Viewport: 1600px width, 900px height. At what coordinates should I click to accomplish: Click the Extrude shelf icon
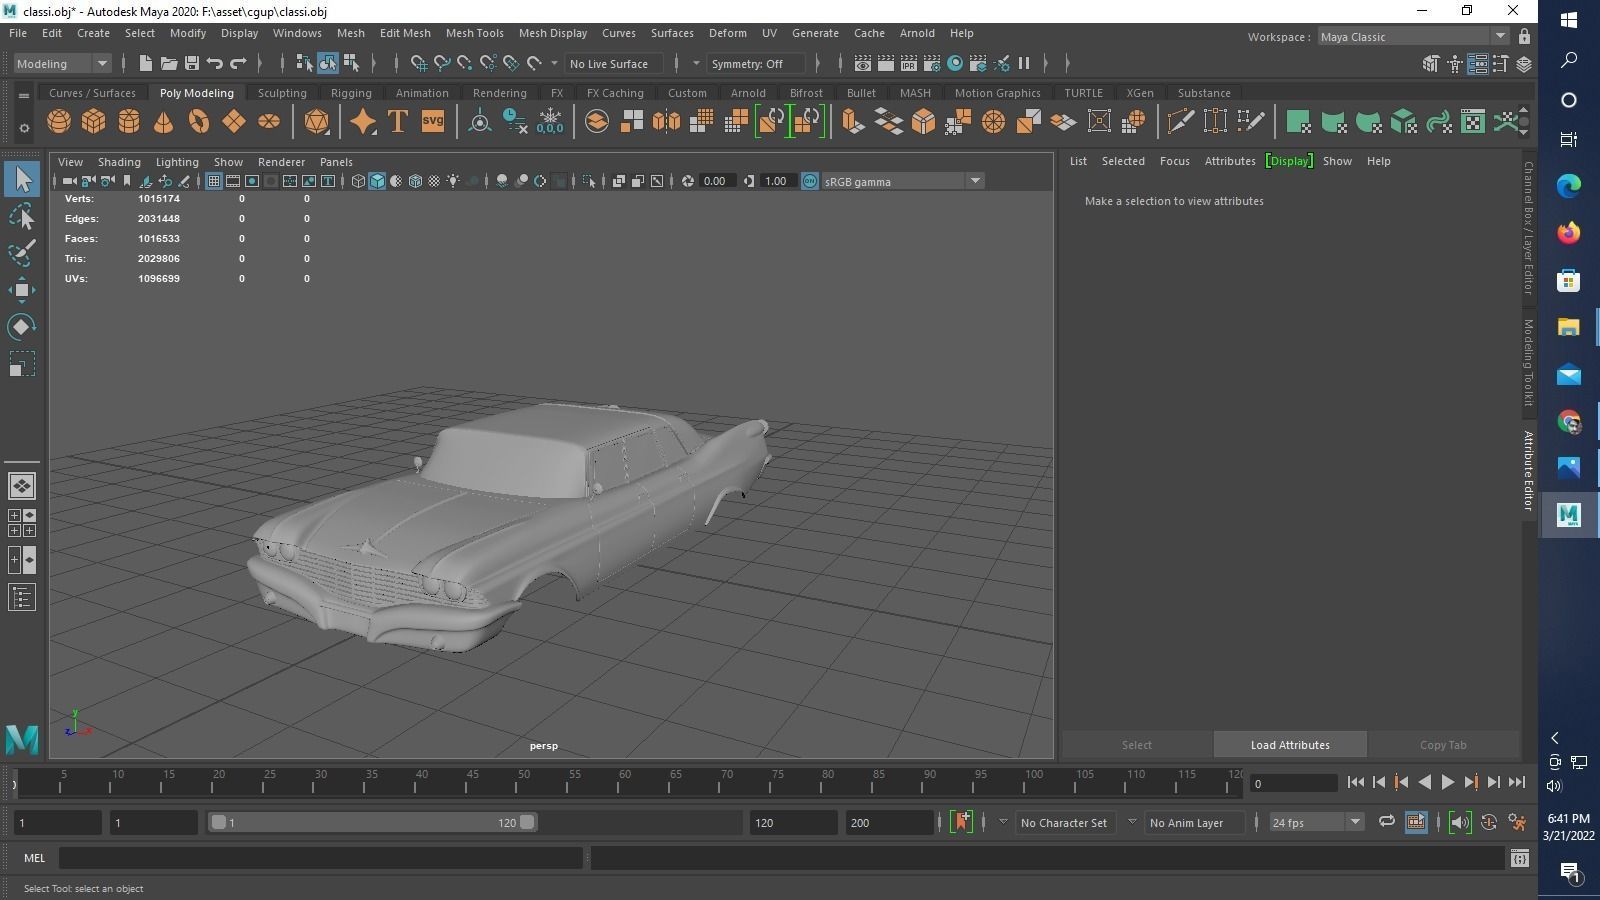point(852,122)
